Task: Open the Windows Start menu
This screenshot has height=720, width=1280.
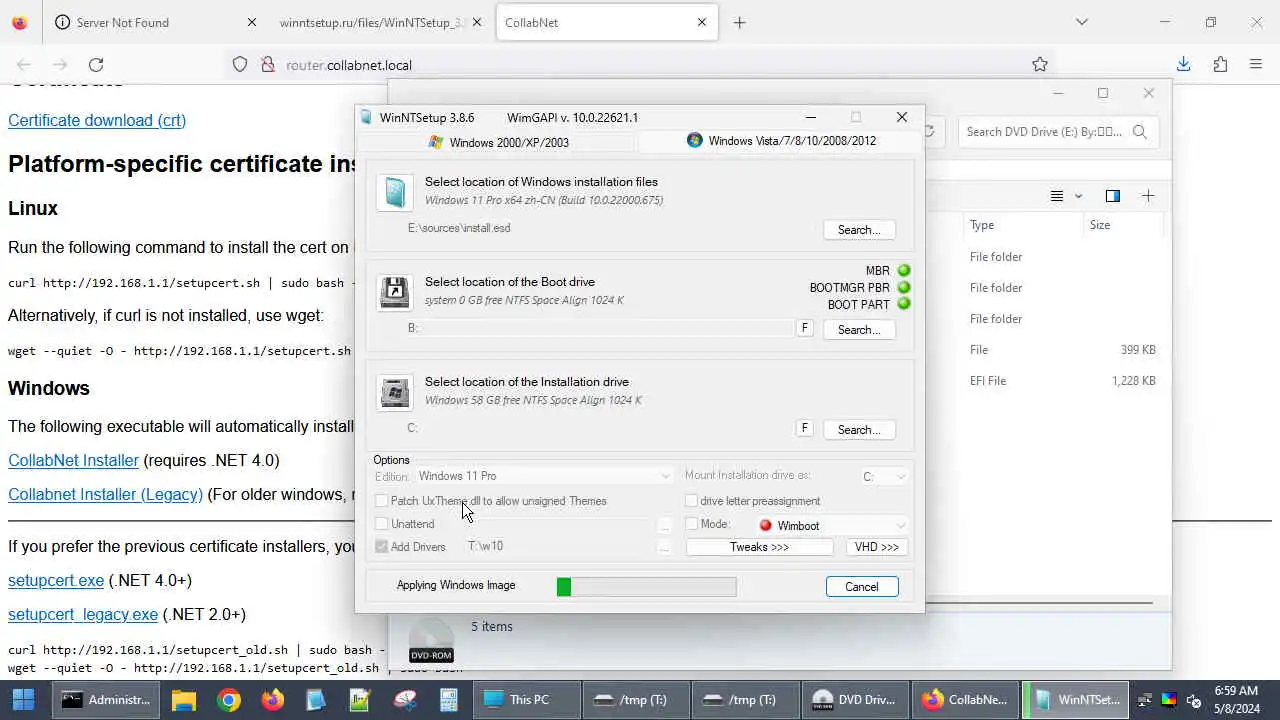Action: tap(22, 700)
